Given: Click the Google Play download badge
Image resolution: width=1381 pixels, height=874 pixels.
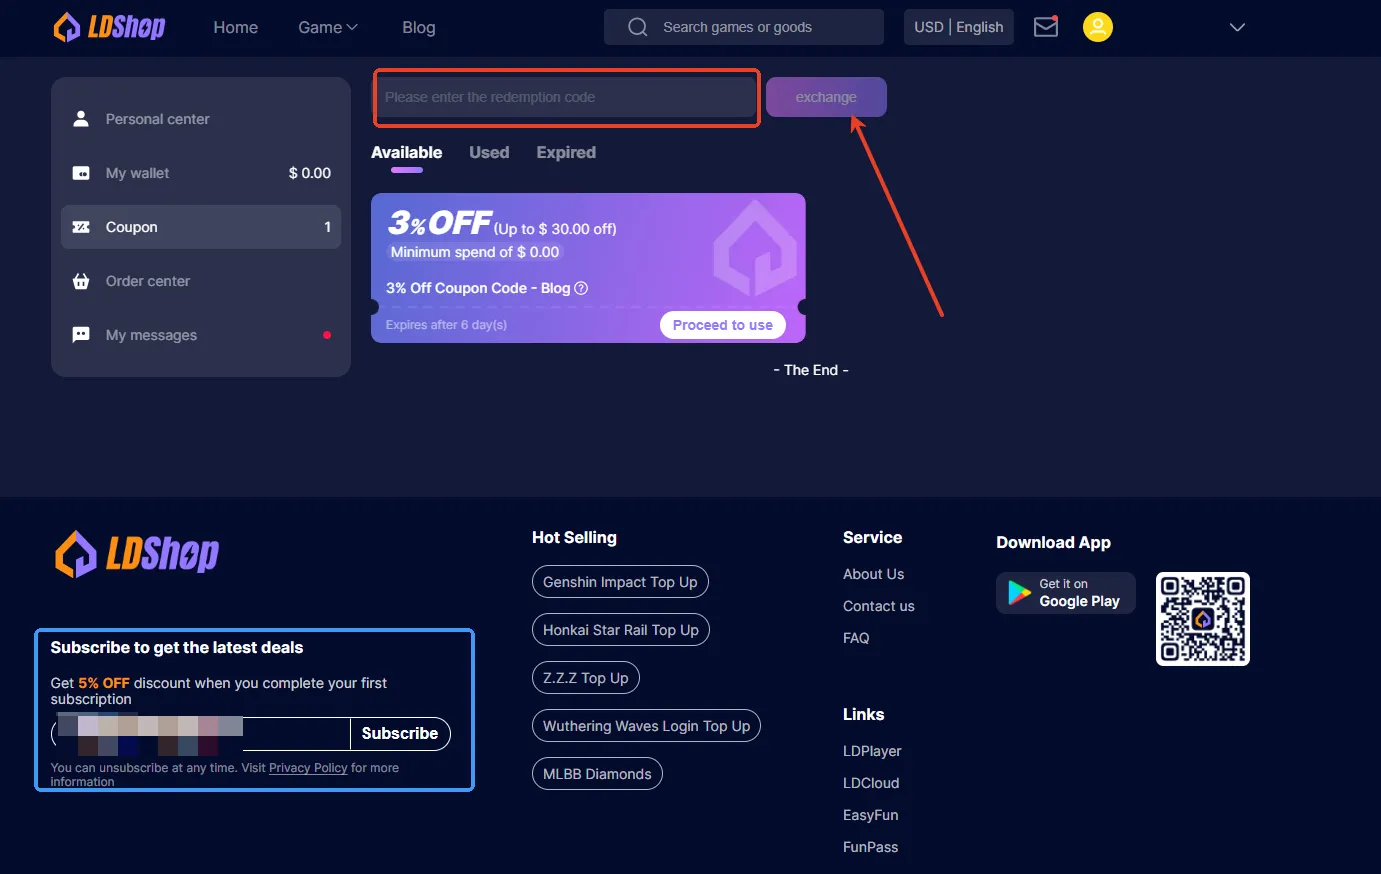Looking at the screenshot, I should coord(1065,593).
